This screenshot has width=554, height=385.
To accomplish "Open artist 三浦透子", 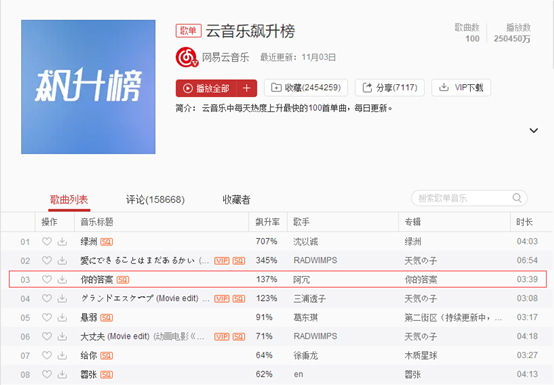I will [310, 299].
